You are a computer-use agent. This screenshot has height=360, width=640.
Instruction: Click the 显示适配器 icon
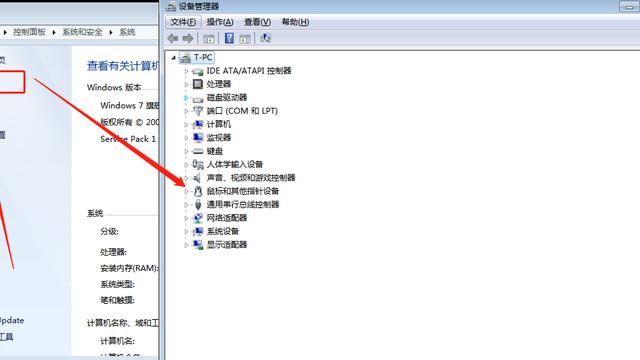coord(198,245)
